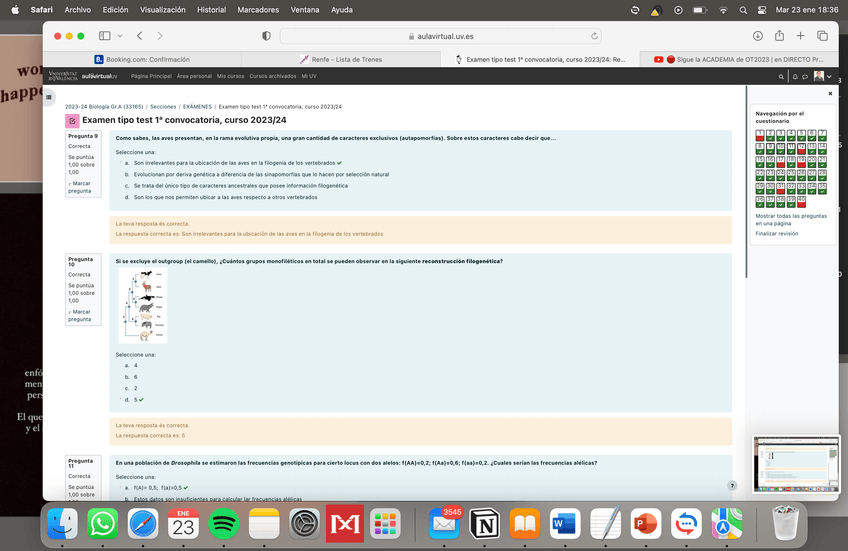Open the Historial menu in the menu bar
Screen dimensions: 848x551
[x=211, y=9]
